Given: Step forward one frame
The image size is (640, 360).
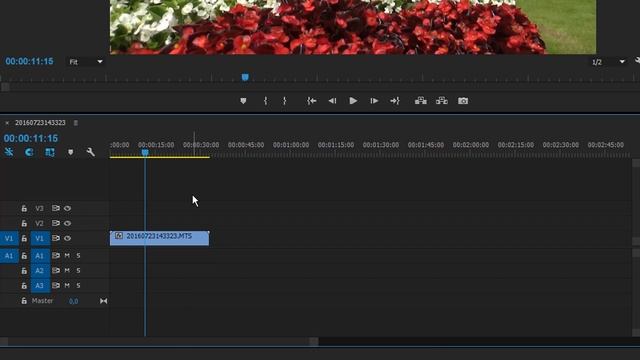Looking at the screenshot, I should (x=374, y=101).
